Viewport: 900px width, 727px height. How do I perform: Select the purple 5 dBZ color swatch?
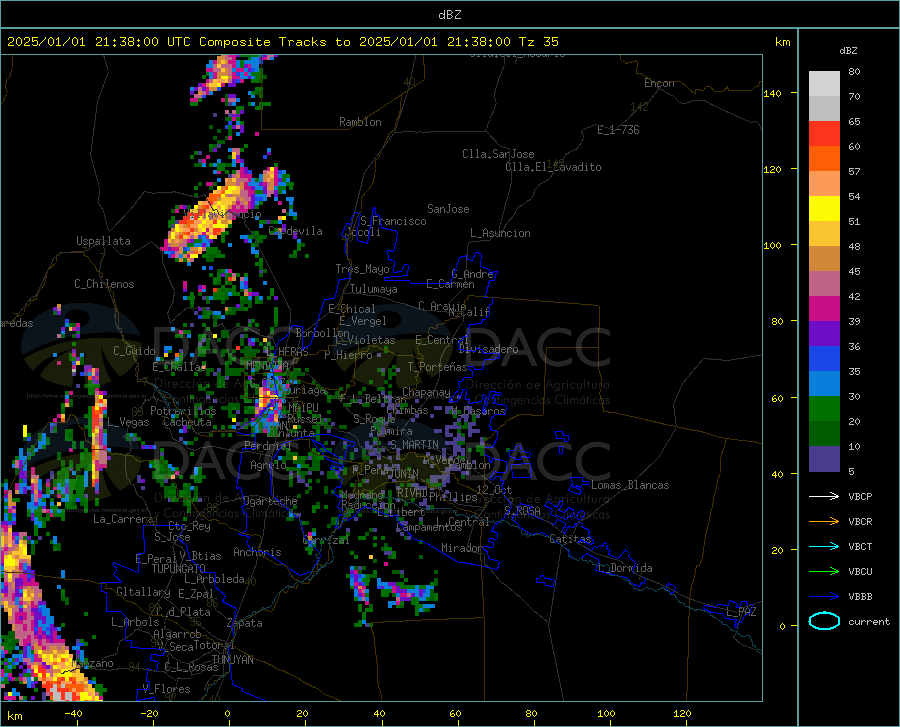tap(824, 459)
